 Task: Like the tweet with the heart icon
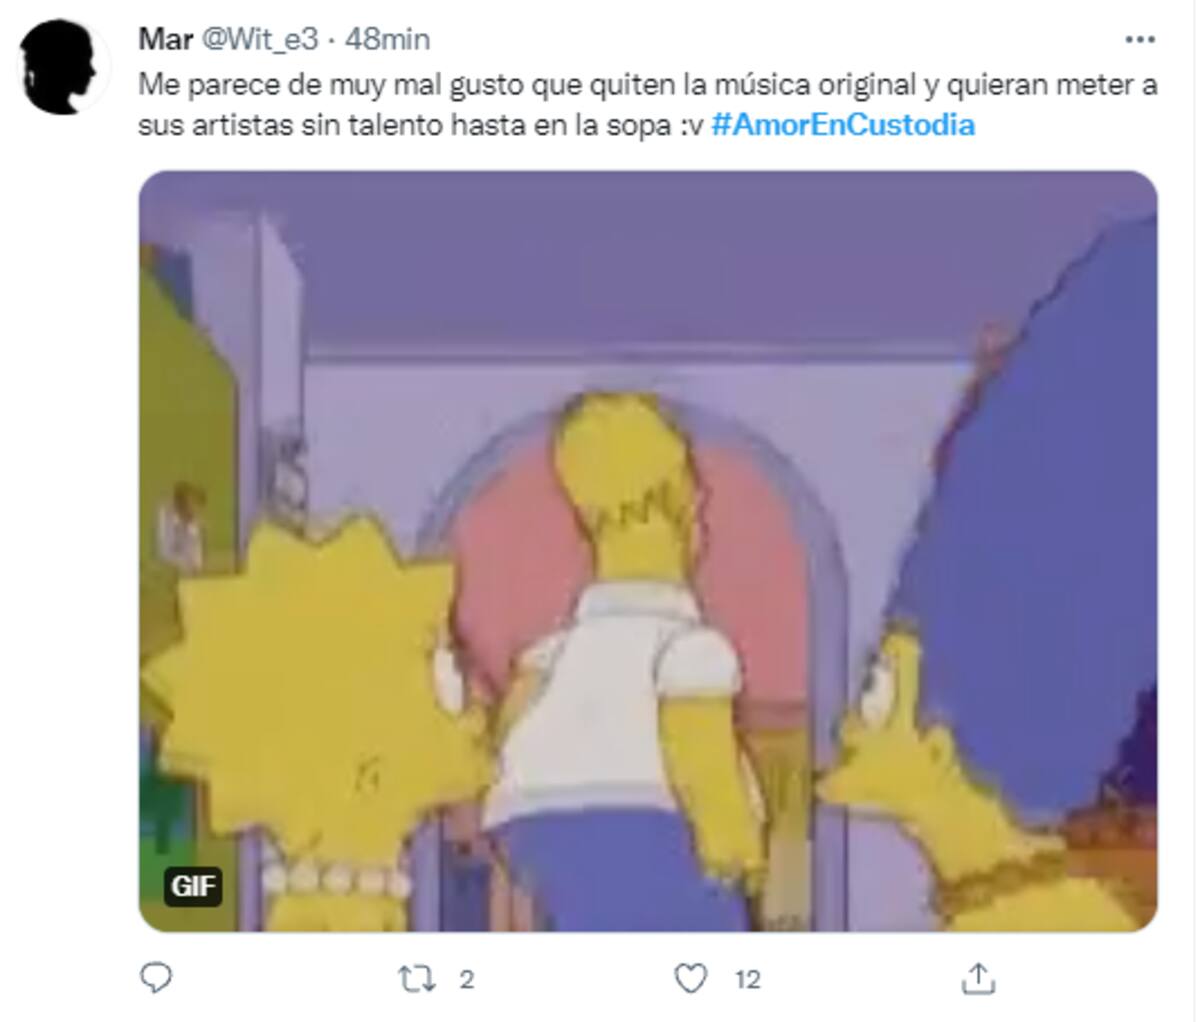pos(690,978)
